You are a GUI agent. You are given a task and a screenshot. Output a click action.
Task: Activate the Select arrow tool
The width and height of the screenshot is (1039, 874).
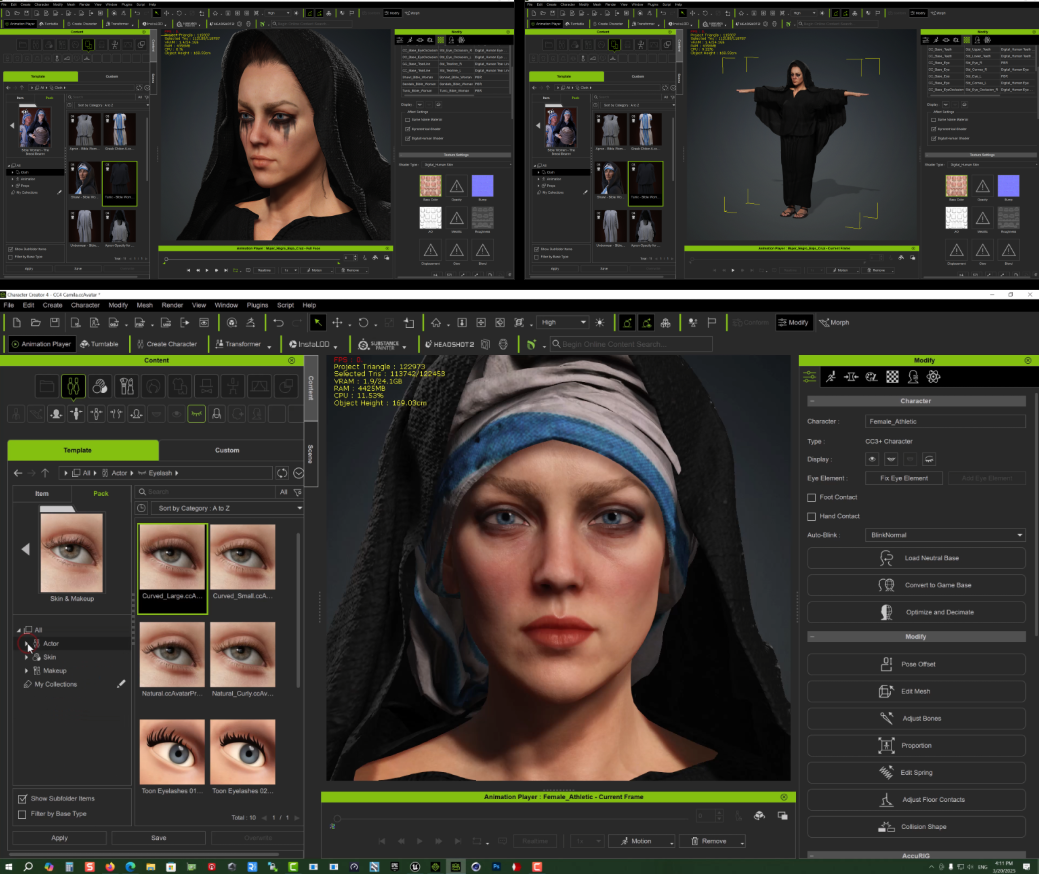318,323
